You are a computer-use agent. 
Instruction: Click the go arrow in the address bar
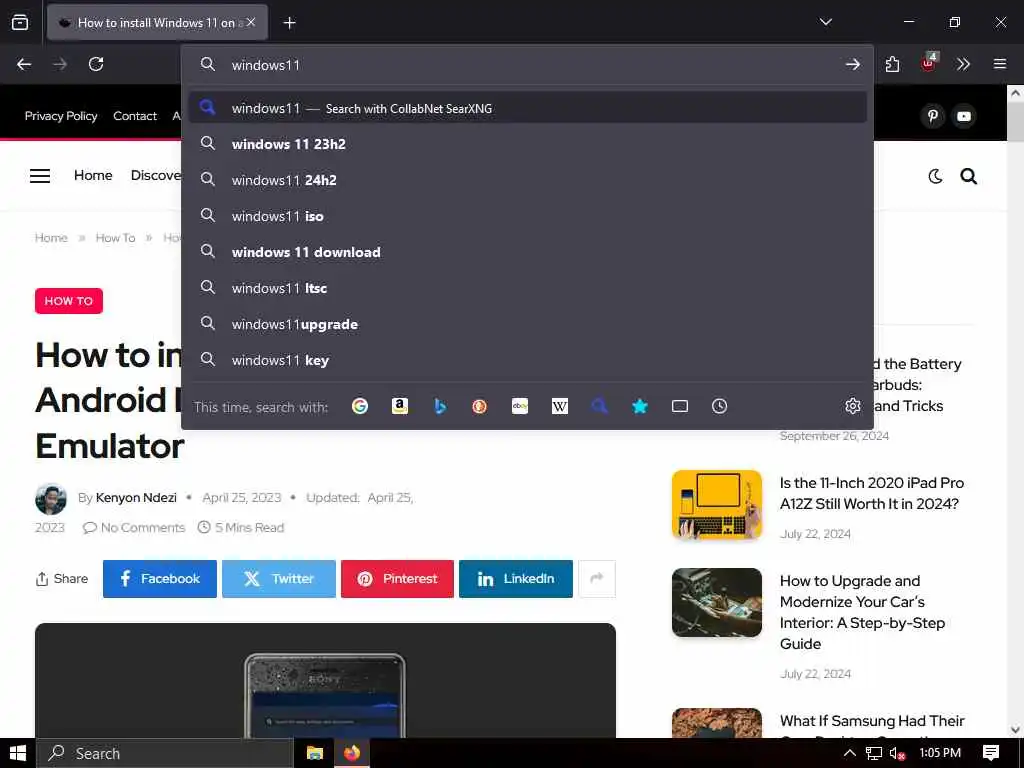[x=852, y=64]
